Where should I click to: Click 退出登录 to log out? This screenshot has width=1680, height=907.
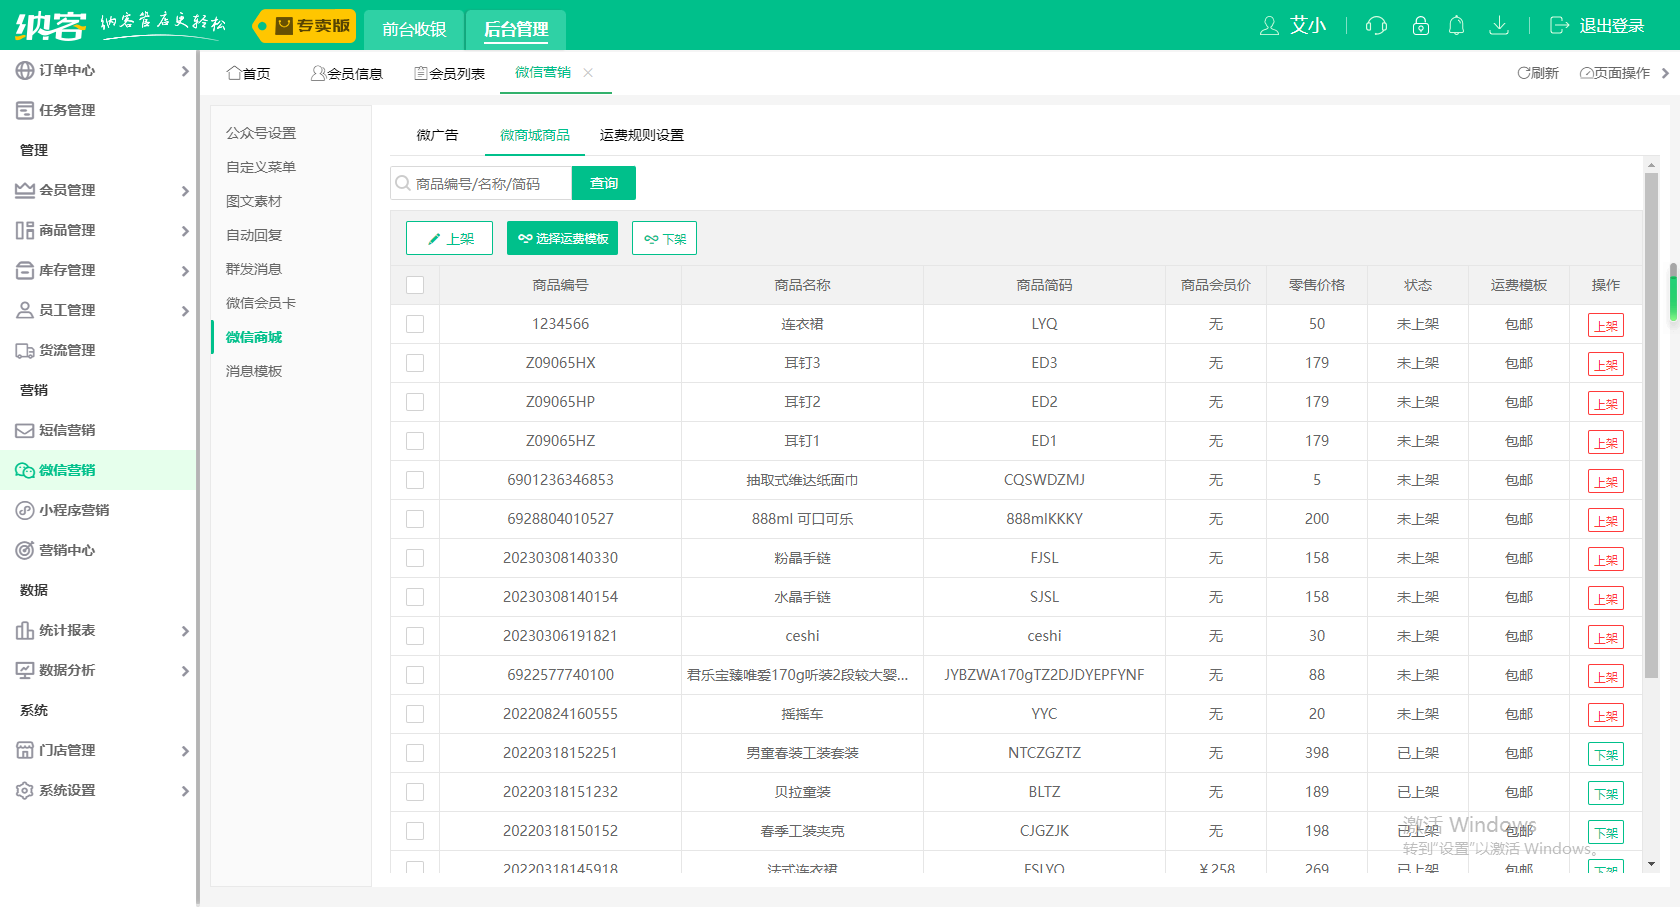coord(1597,26)
